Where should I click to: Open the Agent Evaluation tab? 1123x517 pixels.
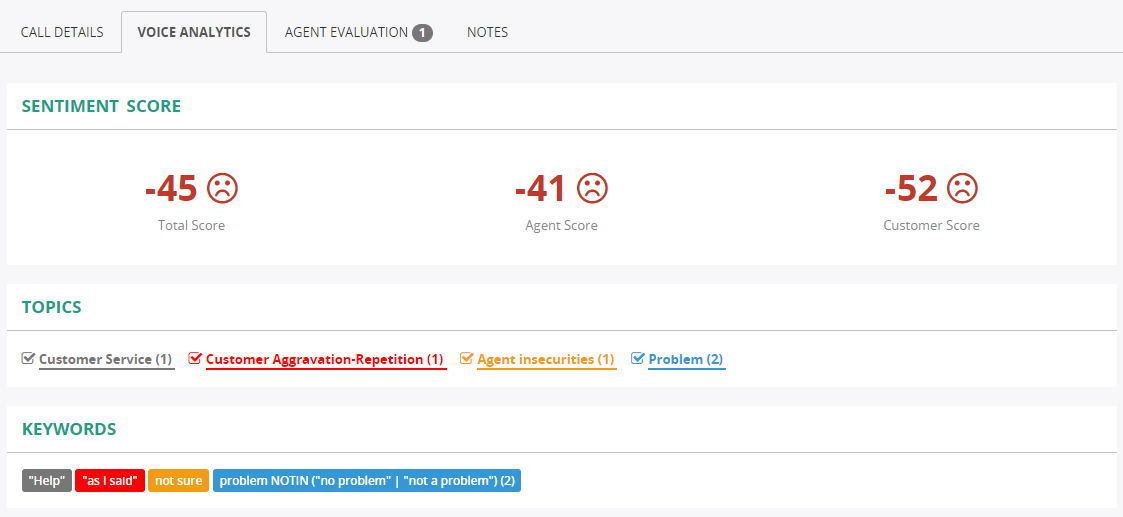(346, 32)
